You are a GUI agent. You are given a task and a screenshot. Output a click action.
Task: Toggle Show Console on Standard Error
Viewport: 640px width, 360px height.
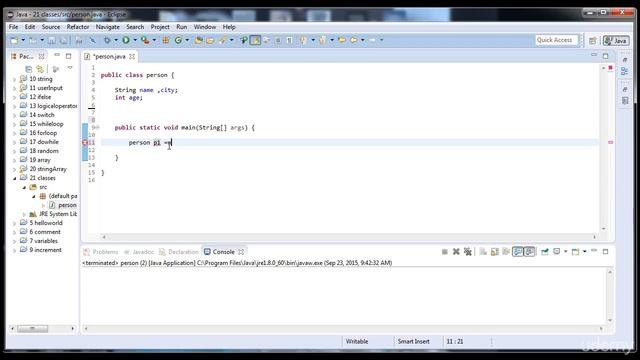click(529, 252)
